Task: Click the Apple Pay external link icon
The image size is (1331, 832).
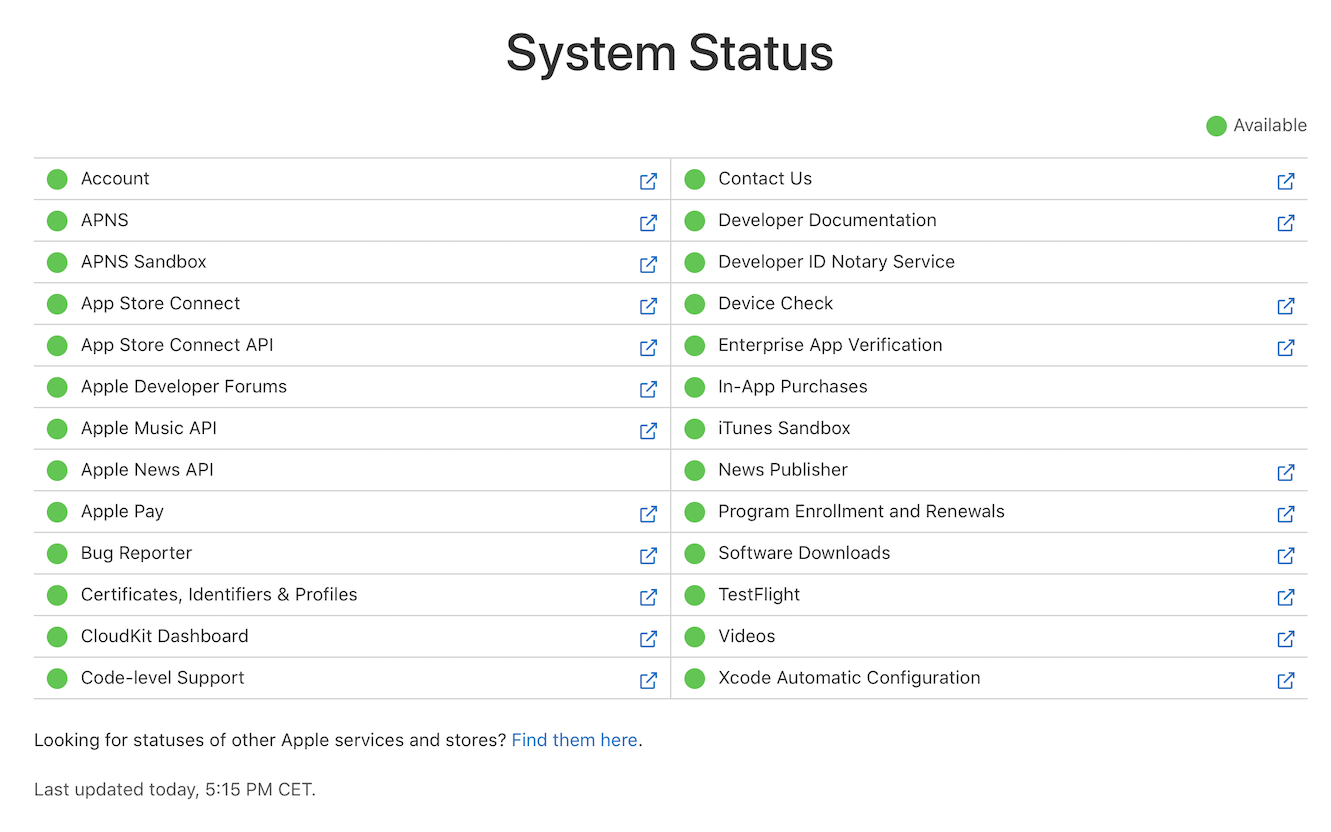Action: (x=648, y=514)
